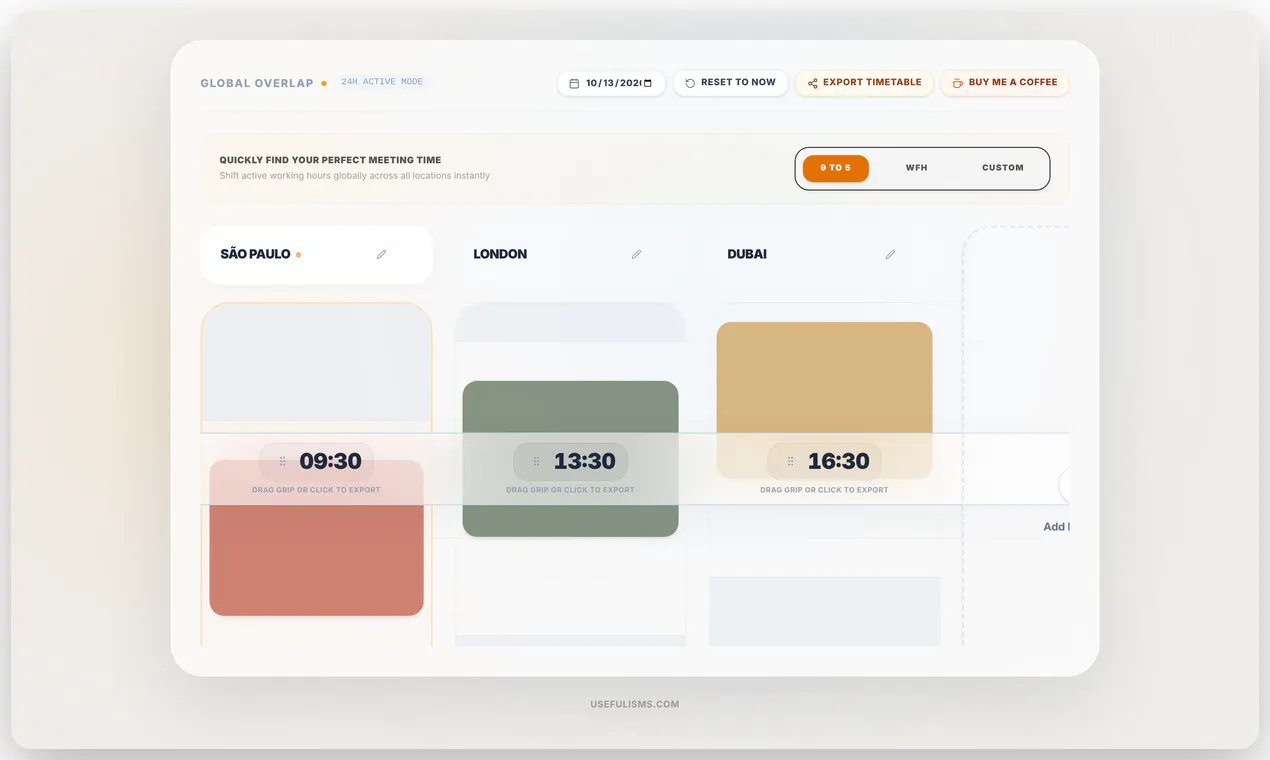Click the Dubai pencil edit icon
This screenshot has width=1270, height=760.
point(890,254)
